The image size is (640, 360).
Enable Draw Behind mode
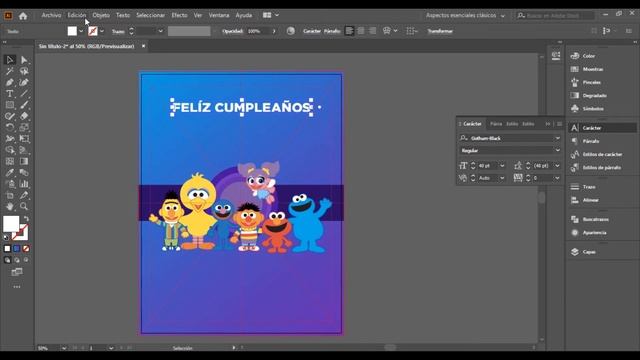(17, 260)
